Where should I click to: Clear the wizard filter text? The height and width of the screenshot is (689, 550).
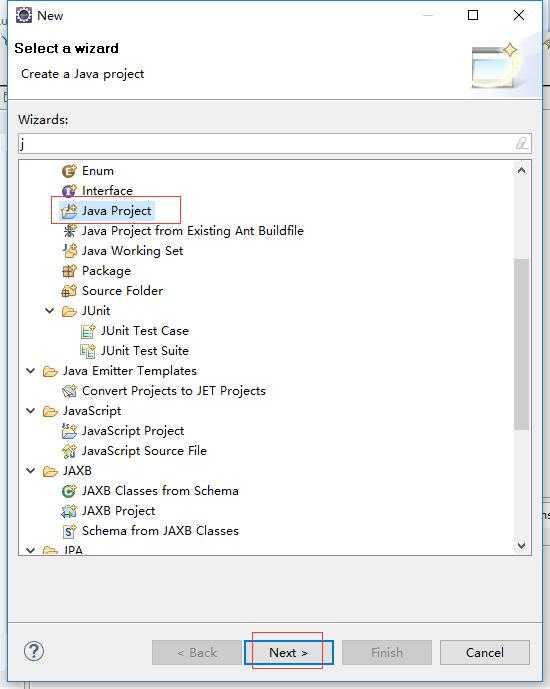[521, 143]
